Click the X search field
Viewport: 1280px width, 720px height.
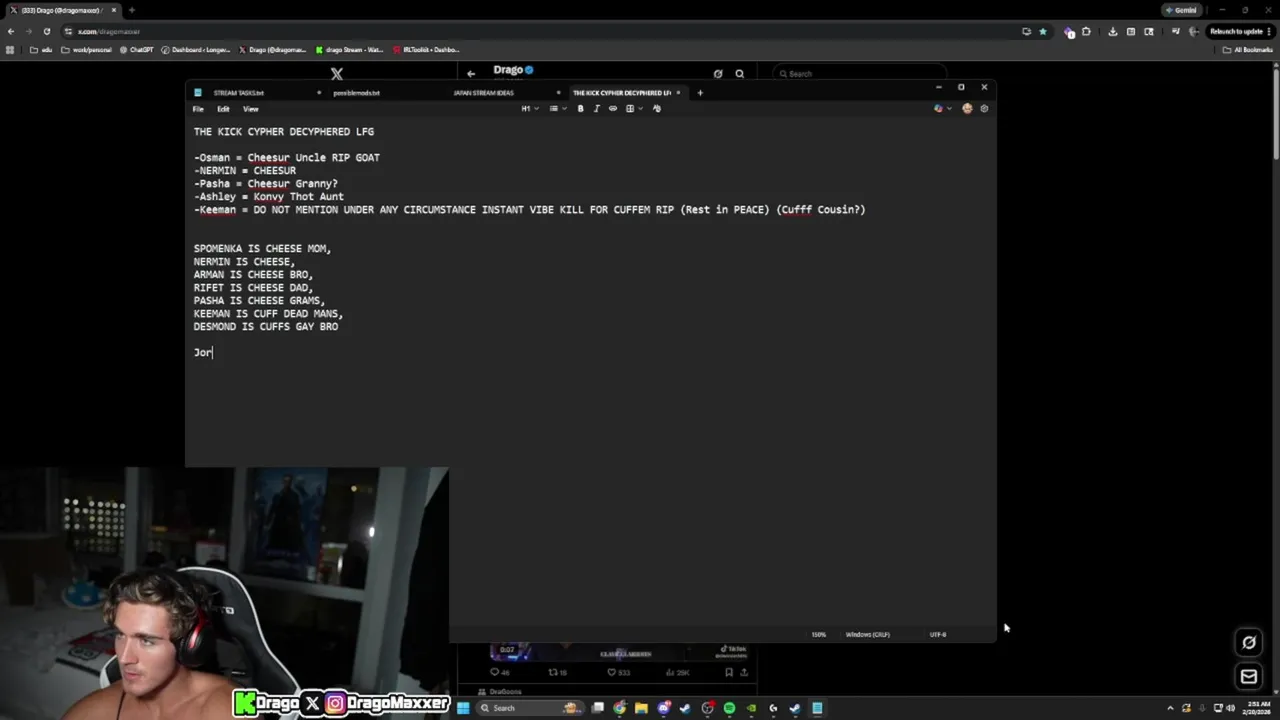(860, 73)
